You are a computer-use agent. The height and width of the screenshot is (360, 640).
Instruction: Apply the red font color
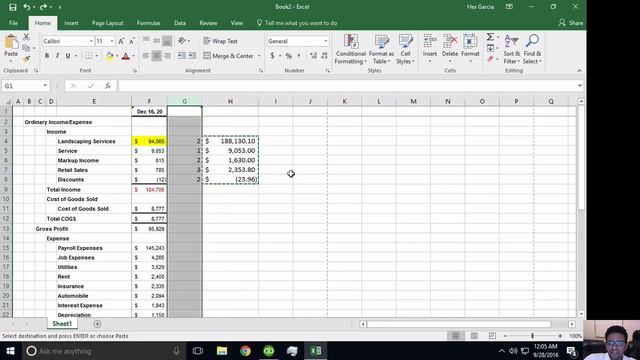(126, 56)
